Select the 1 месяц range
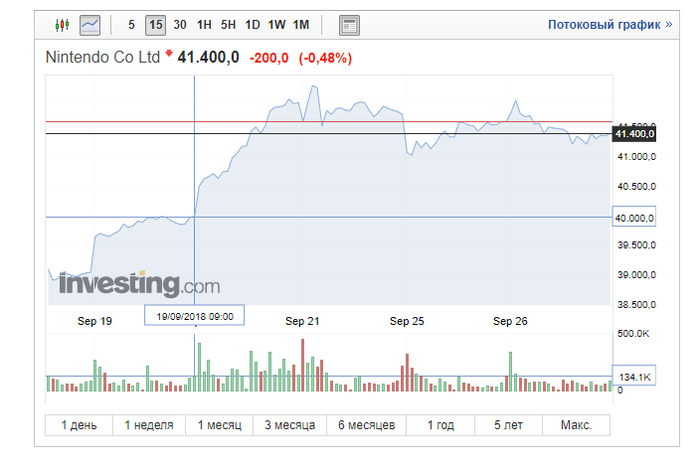This screenshot has width=700, height=467. pos(218,425)
